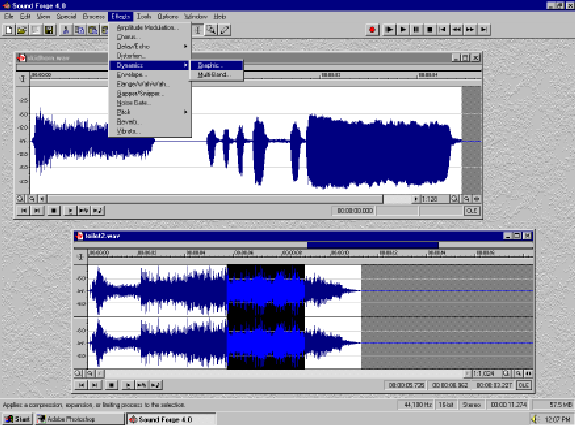Click the Windows Start button
The image size is (575, 425).
[x=17, y=419]
